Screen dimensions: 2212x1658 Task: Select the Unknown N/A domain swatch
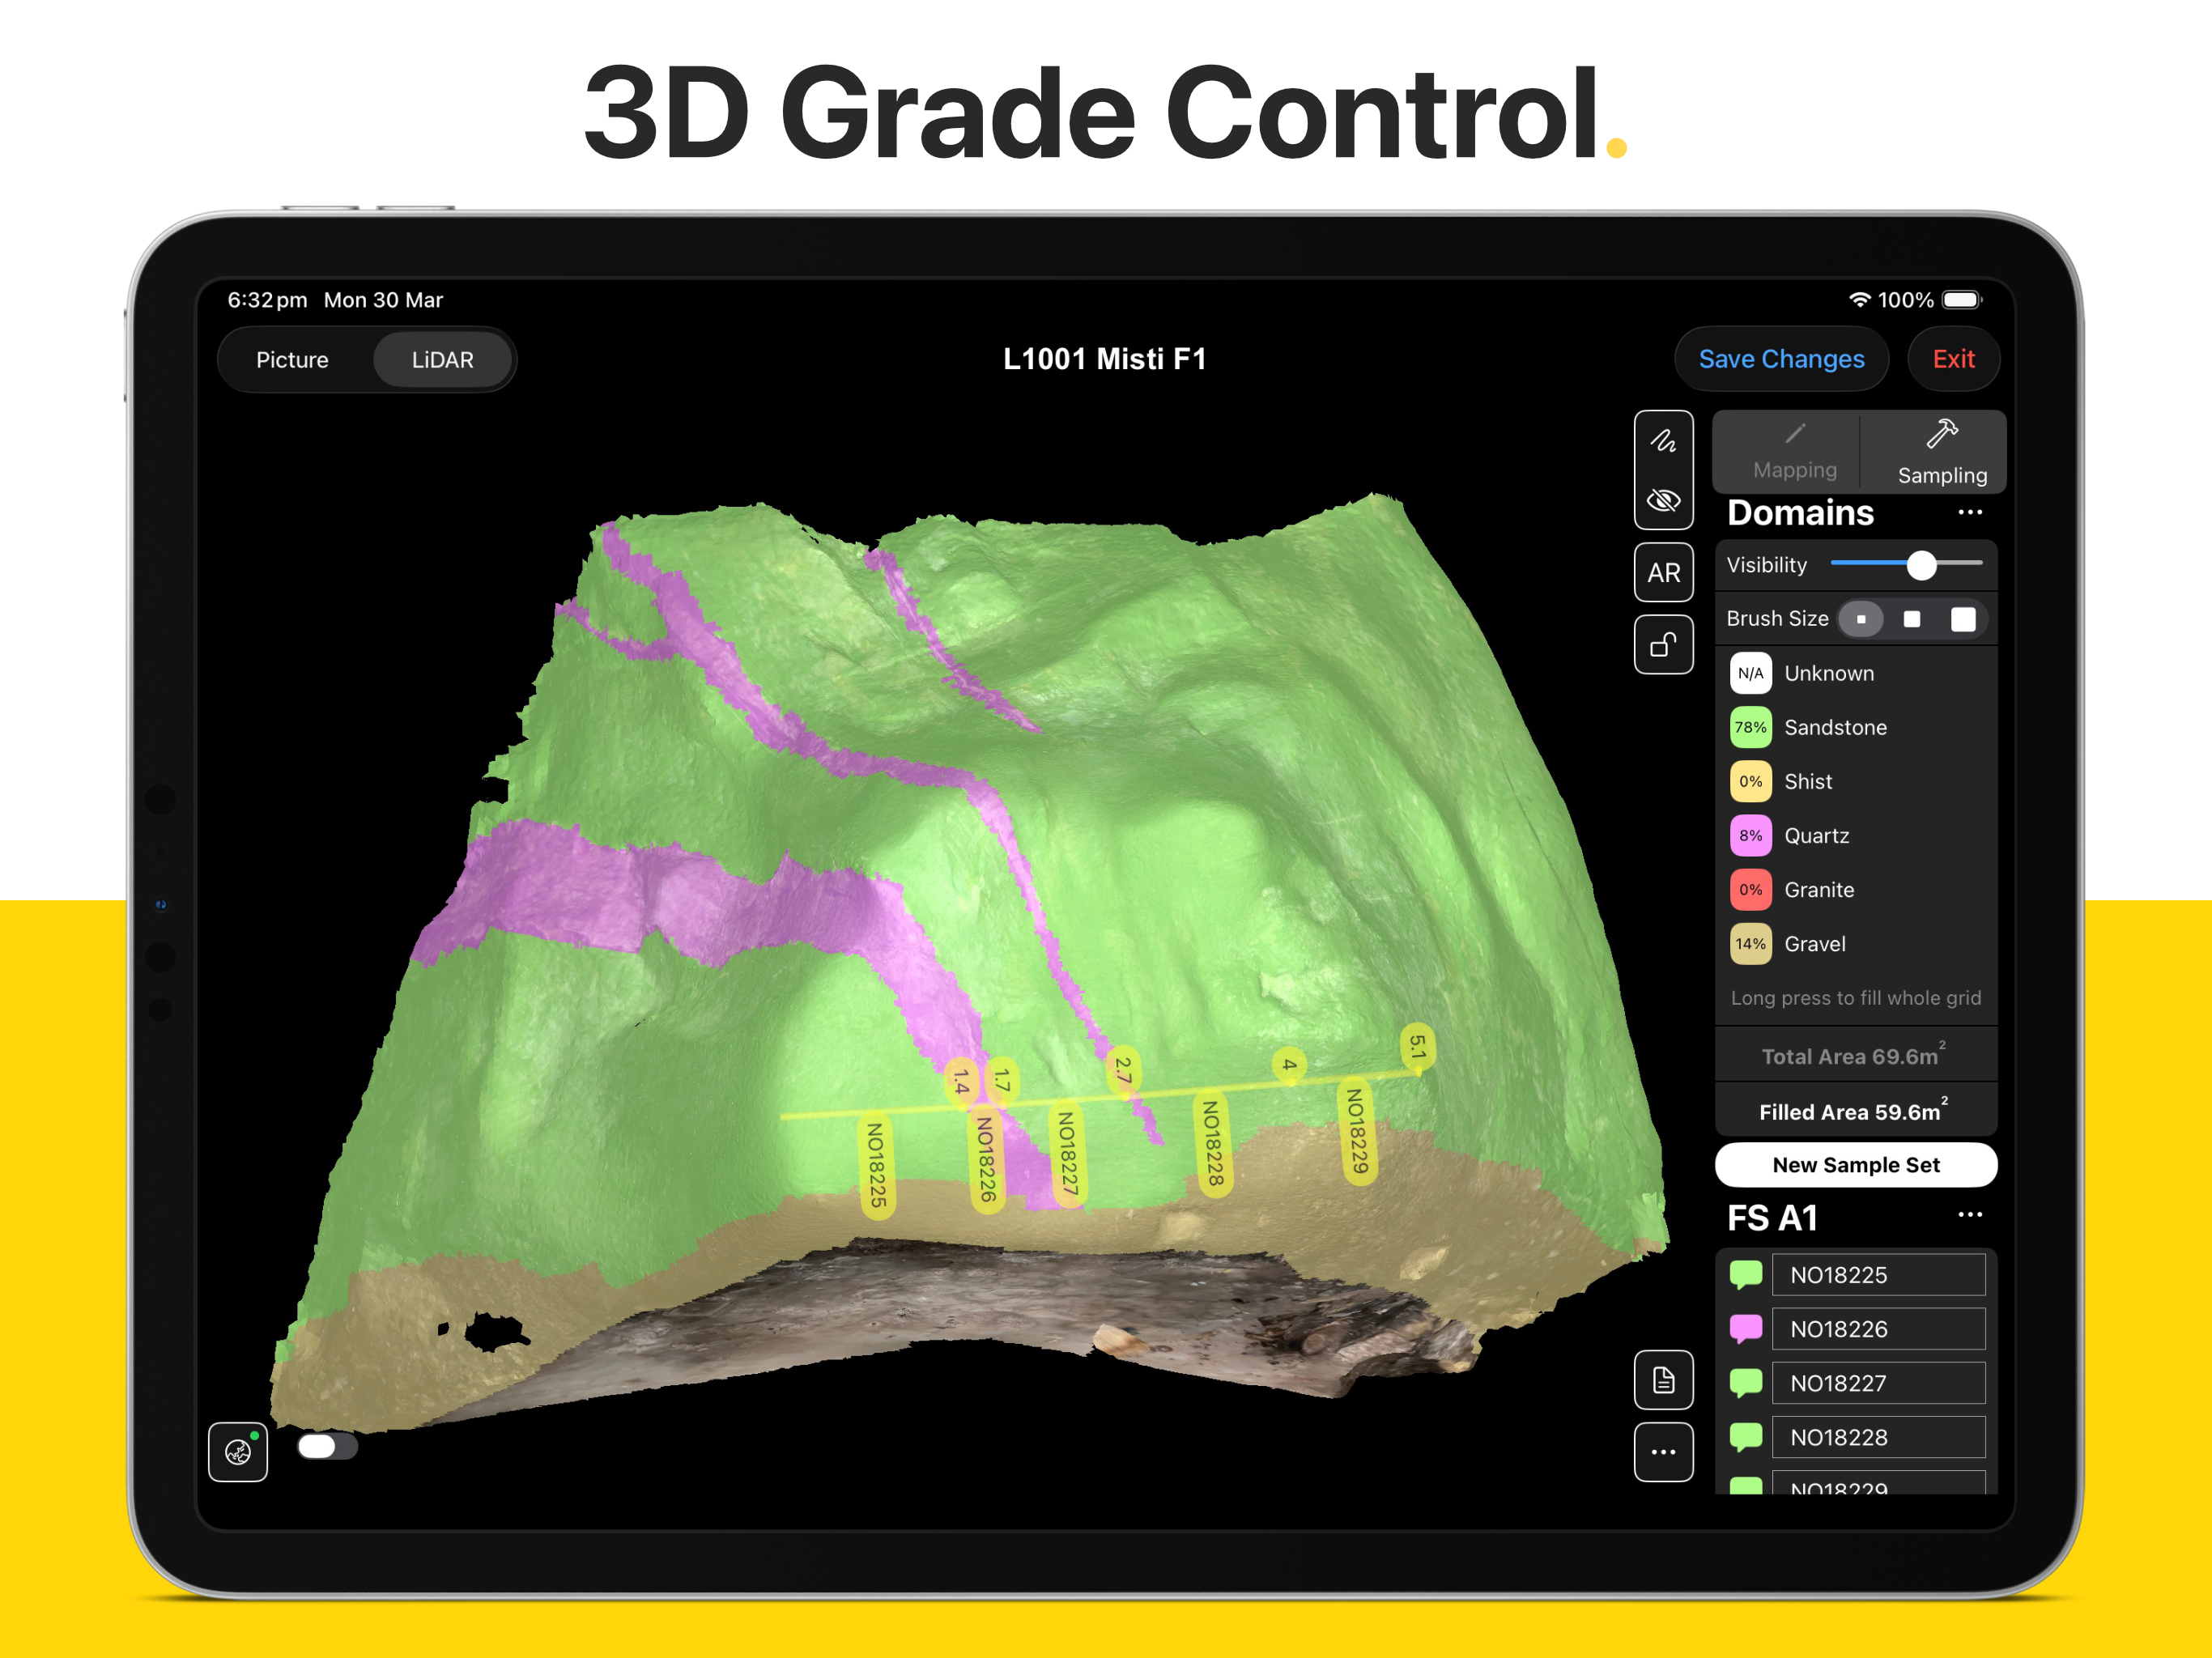(x=1750, y=673)
